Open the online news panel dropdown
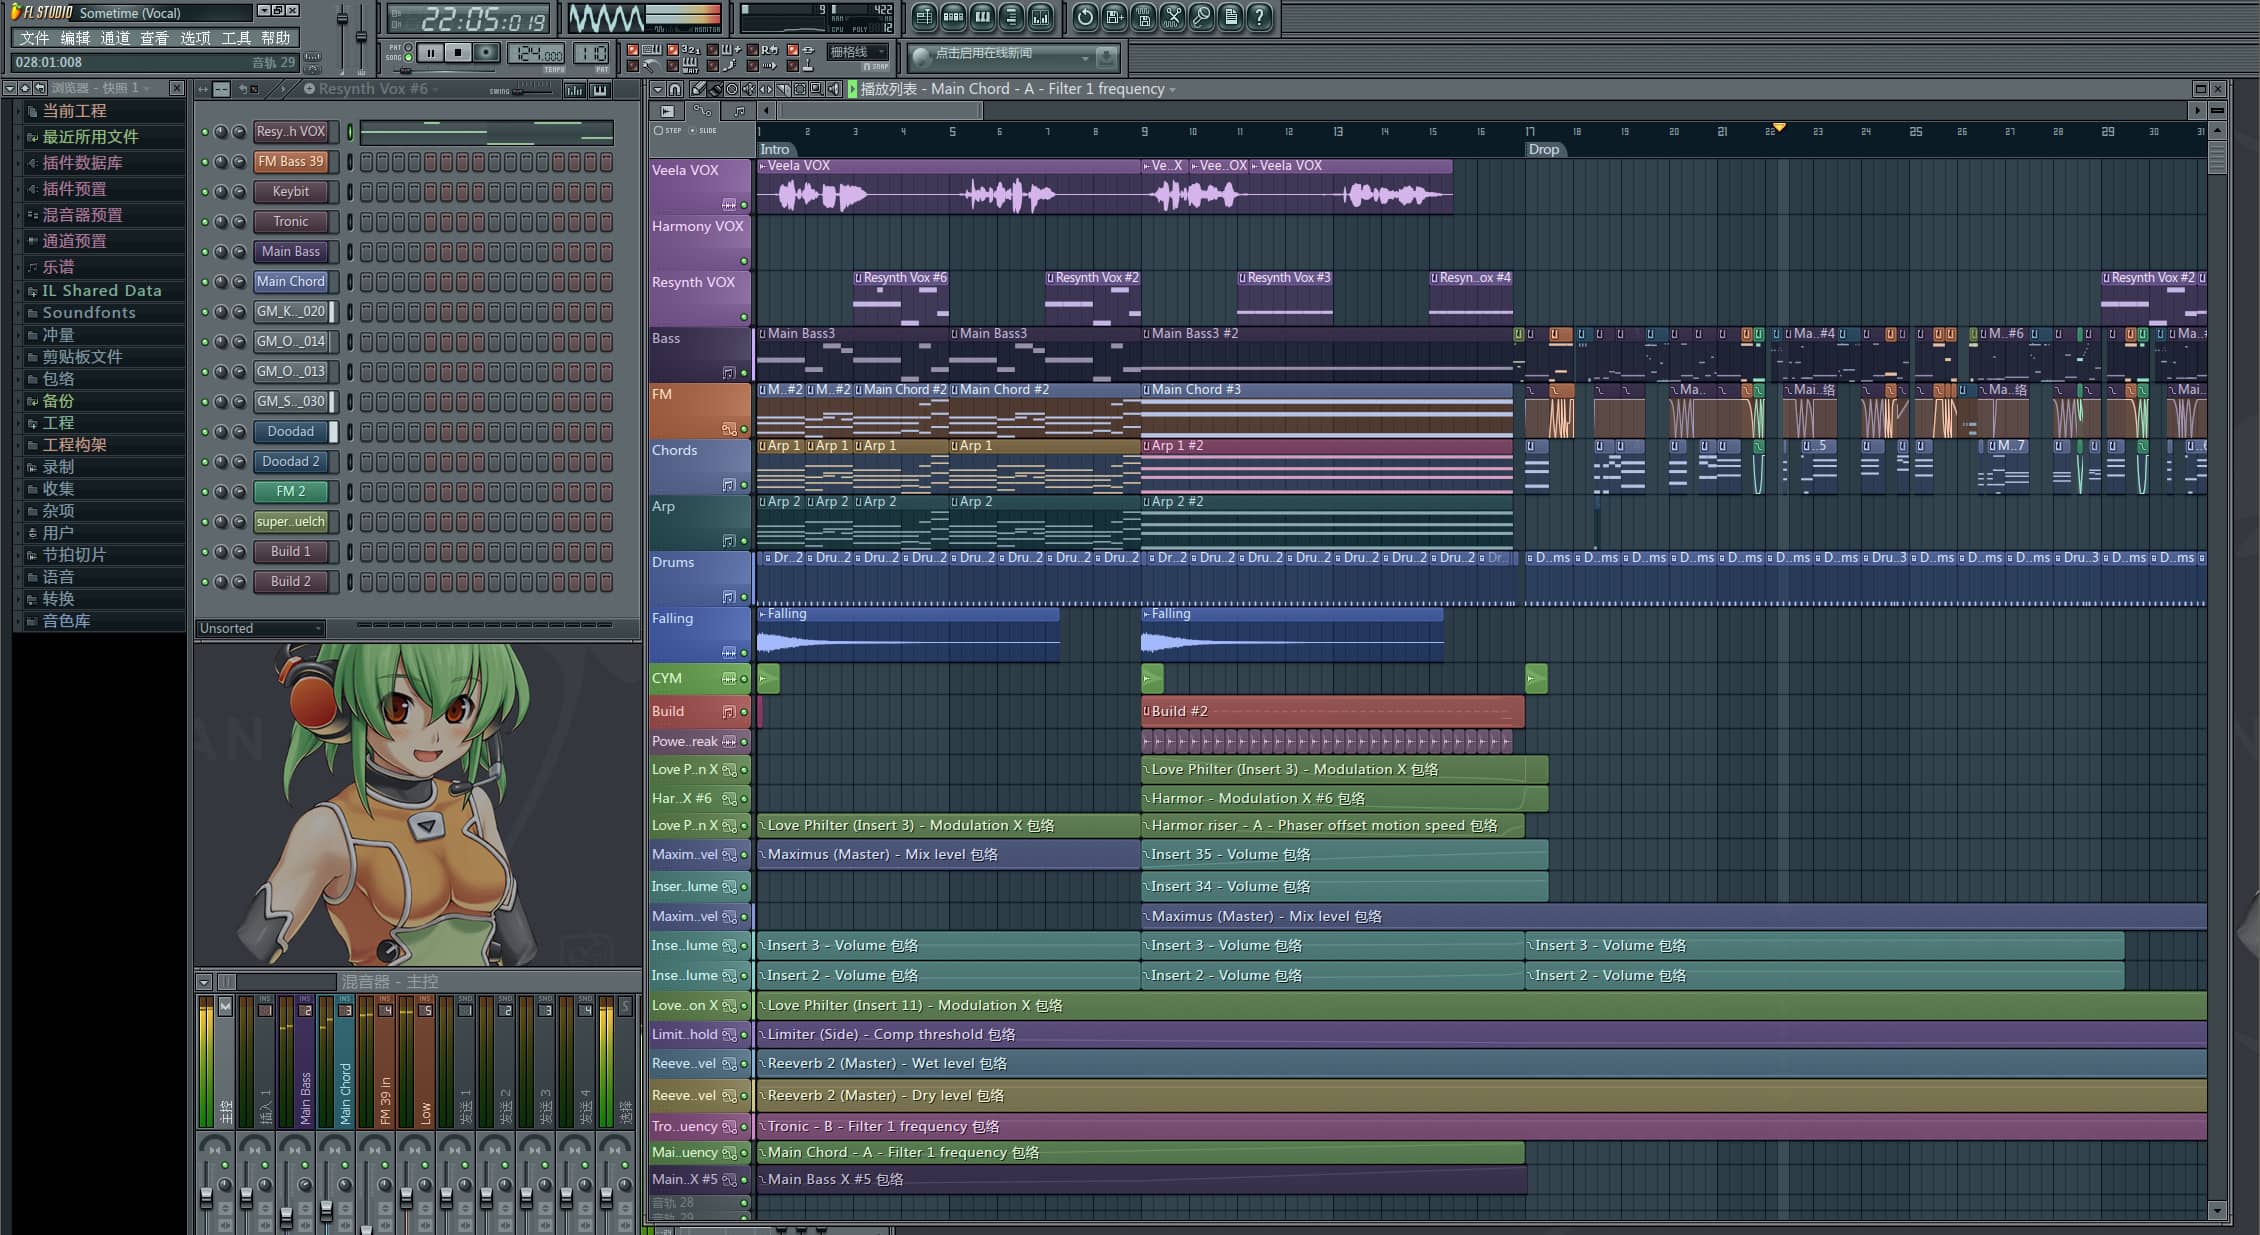2260x1235 pixels. tap(1085, 57)
